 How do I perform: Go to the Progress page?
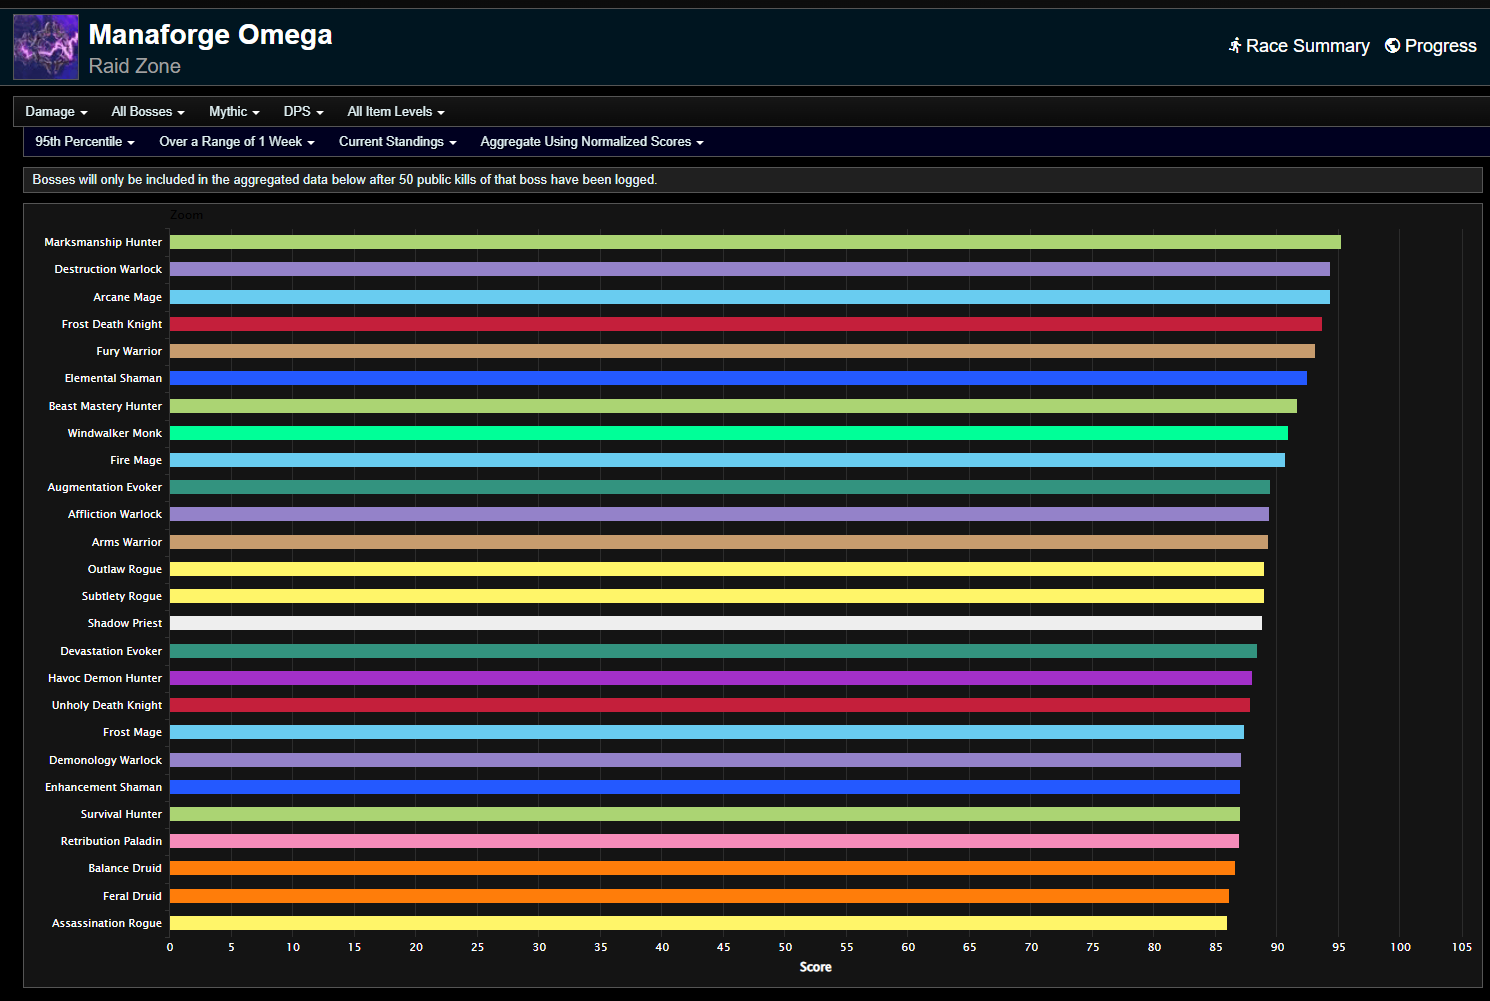(x=1440, y=46)
